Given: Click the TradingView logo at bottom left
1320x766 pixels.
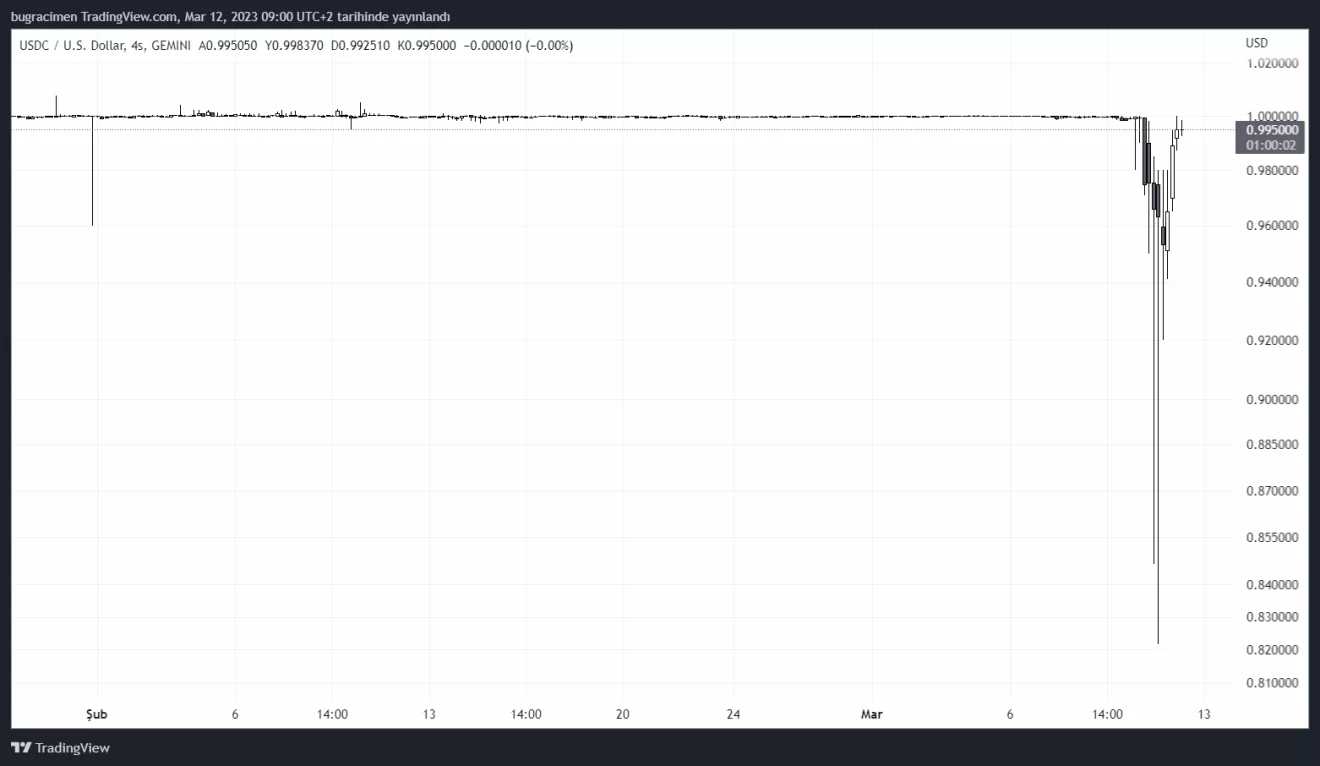Looking at the screenshot, I should (60, 748).
